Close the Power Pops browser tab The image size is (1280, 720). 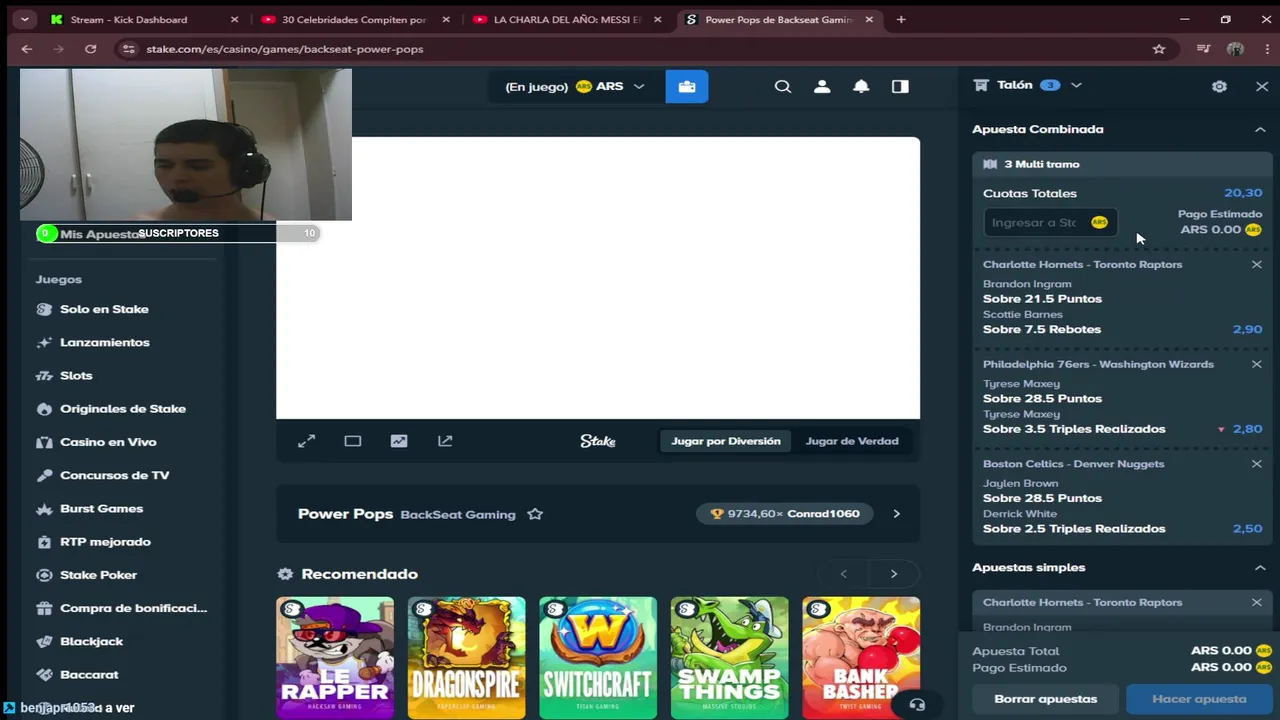point(869,19)
